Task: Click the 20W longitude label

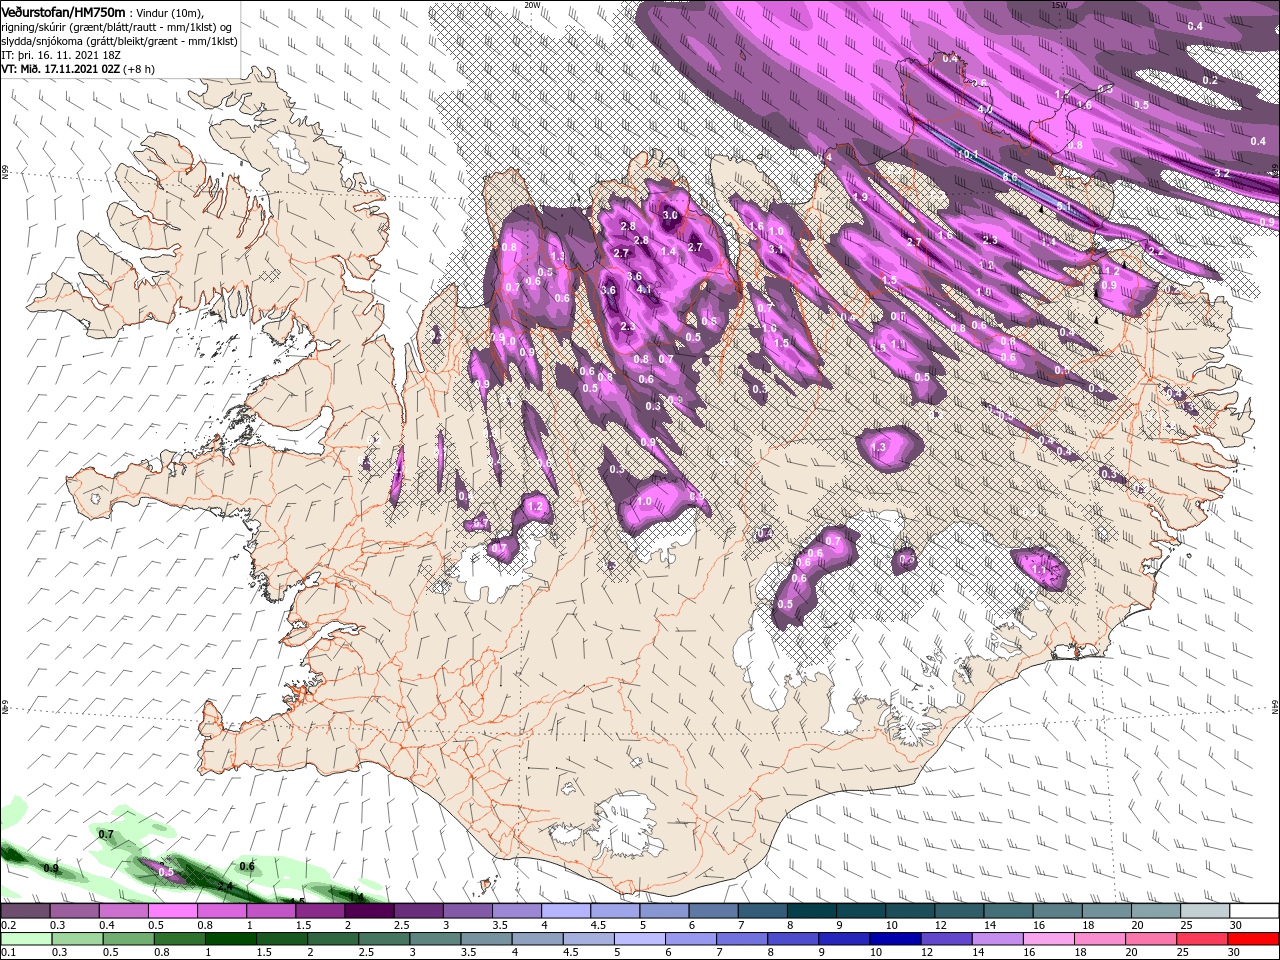Action: tap(533, 5)
